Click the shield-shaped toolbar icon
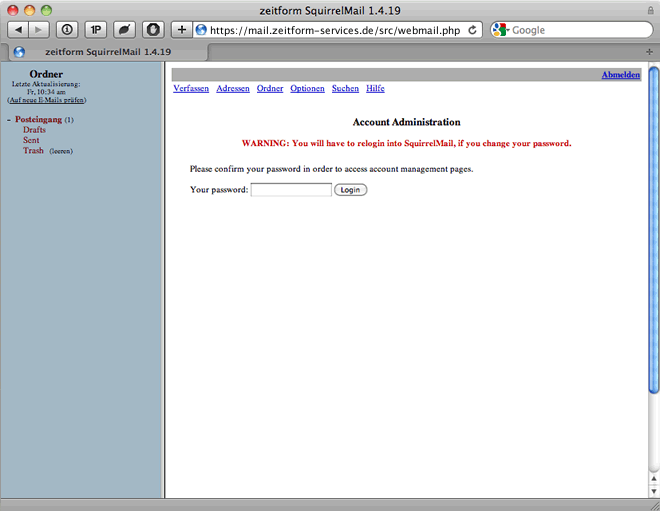660x511 pixels. pos(153,30)
